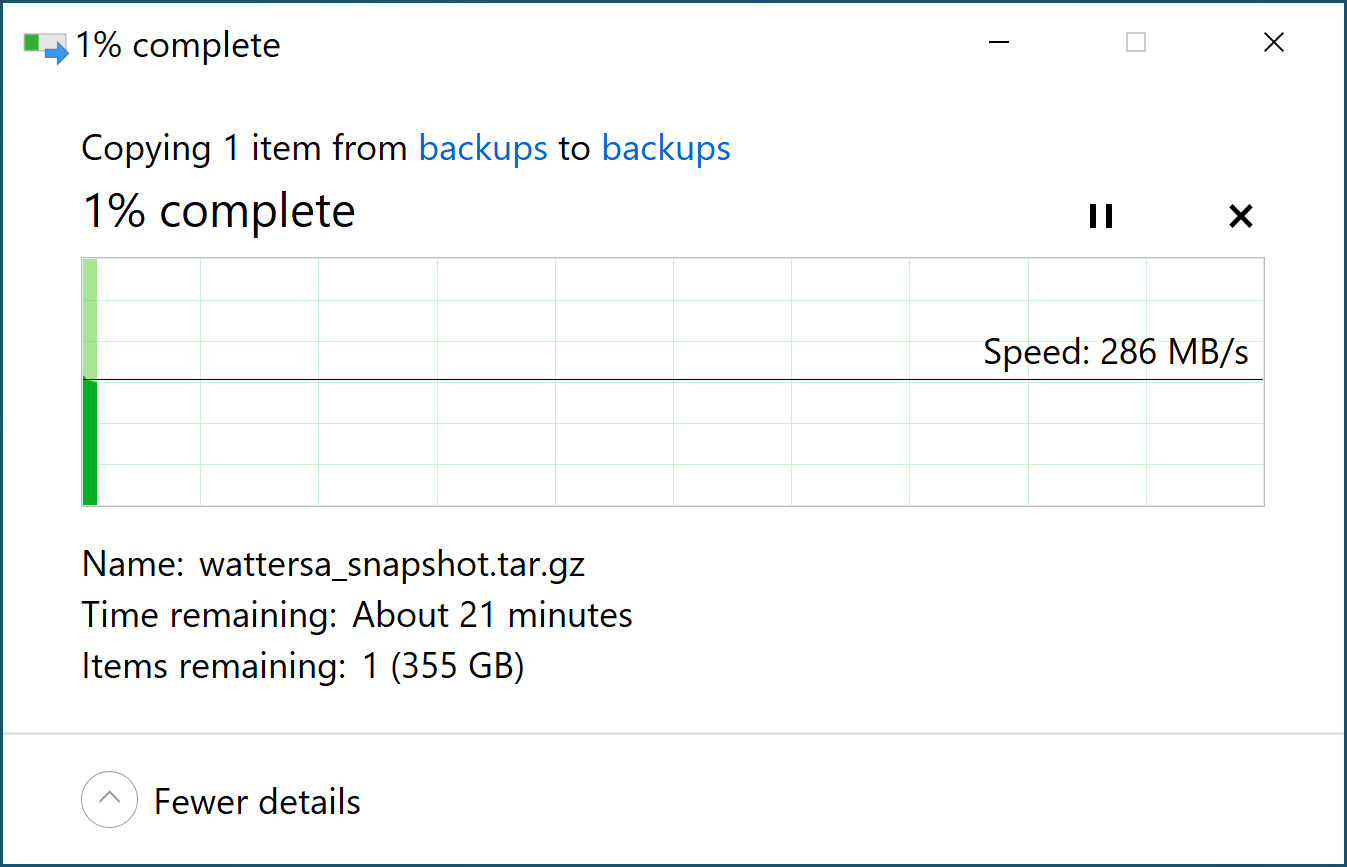This screenshot has height=867, width=1347.
Task: Click the large "1% complete" heading
Action: coord(218,212)
